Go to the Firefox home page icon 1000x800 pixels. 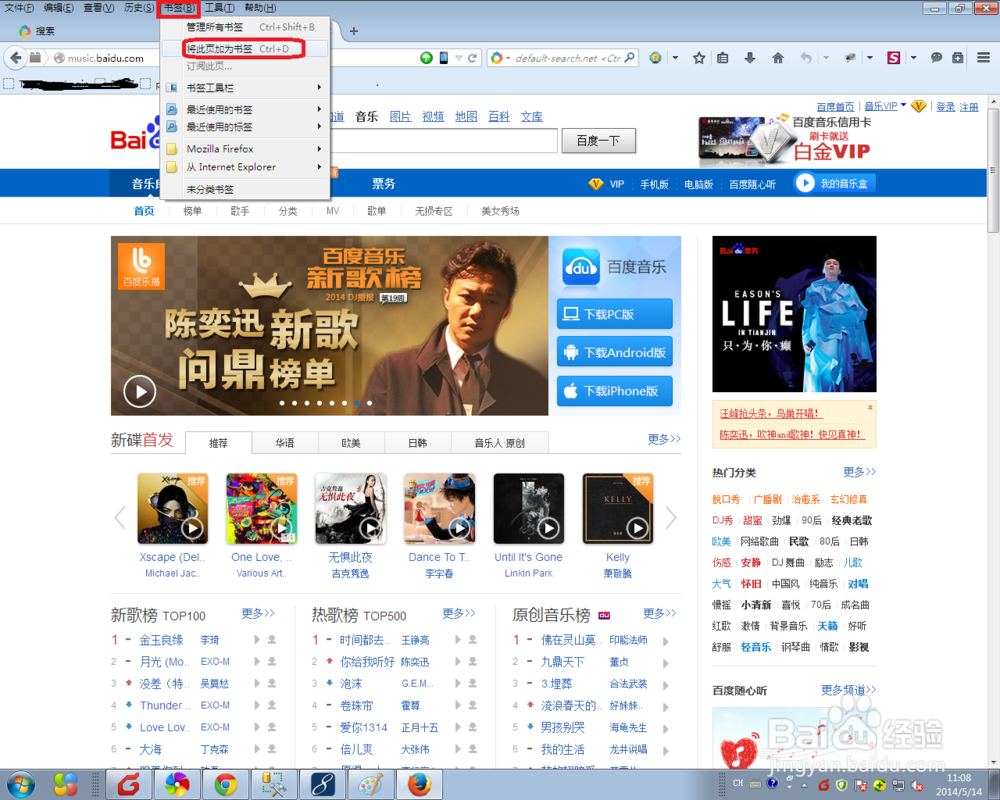(x=778, y=58)
